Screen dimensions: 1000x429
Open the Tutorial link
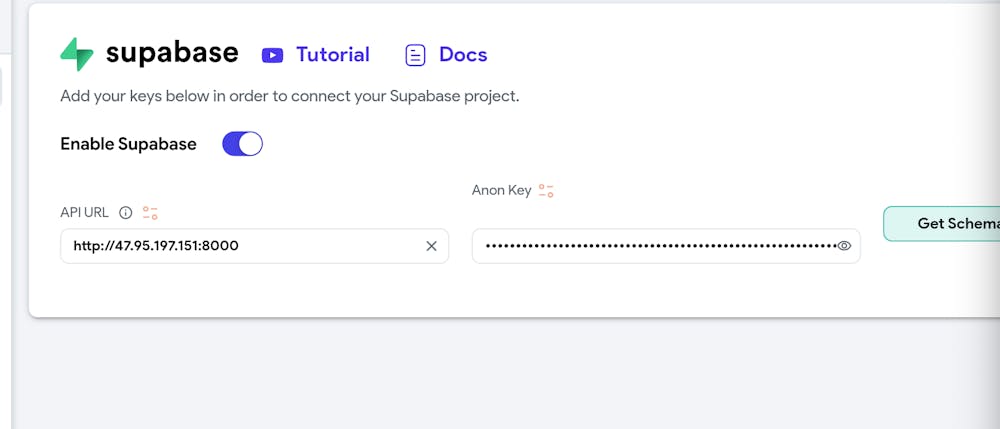click(x=332, y=55)
